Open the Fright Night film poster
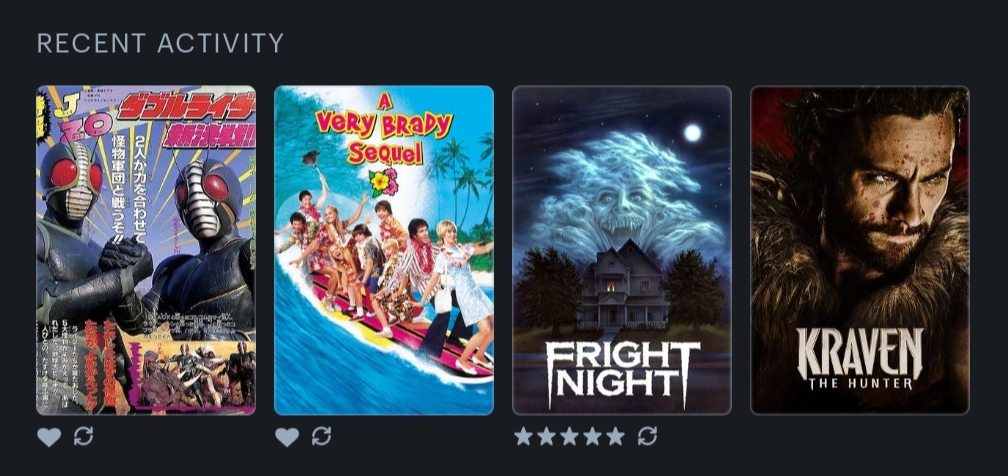The image size is (1008, 476). [x=622, y=250]
